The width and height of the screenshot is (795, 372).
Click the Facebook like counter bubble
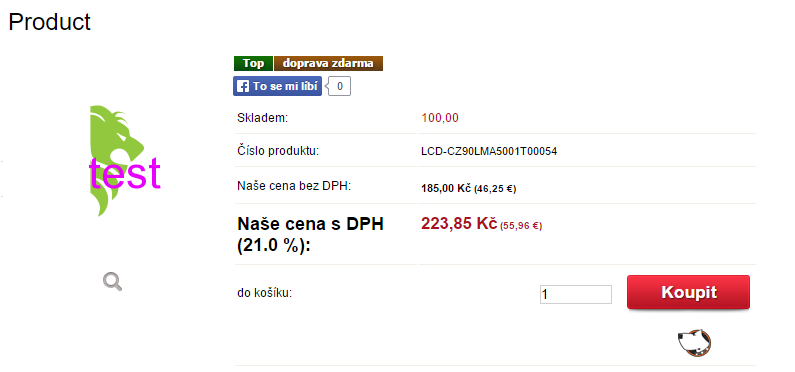tap(339, 86)
